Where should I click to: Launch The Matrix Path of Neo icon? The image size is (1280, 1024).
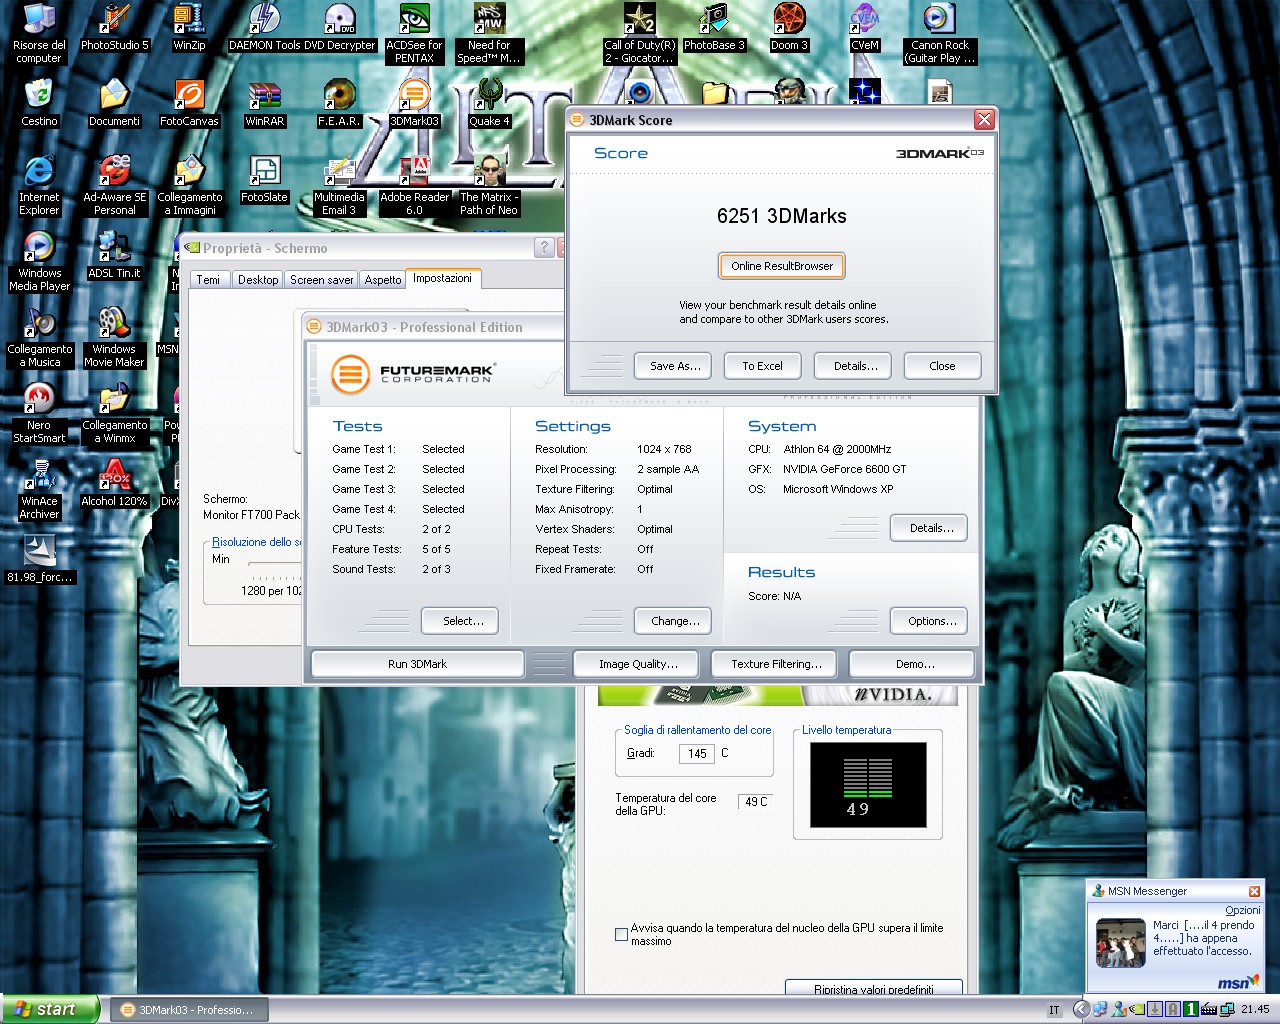(489, 186)
